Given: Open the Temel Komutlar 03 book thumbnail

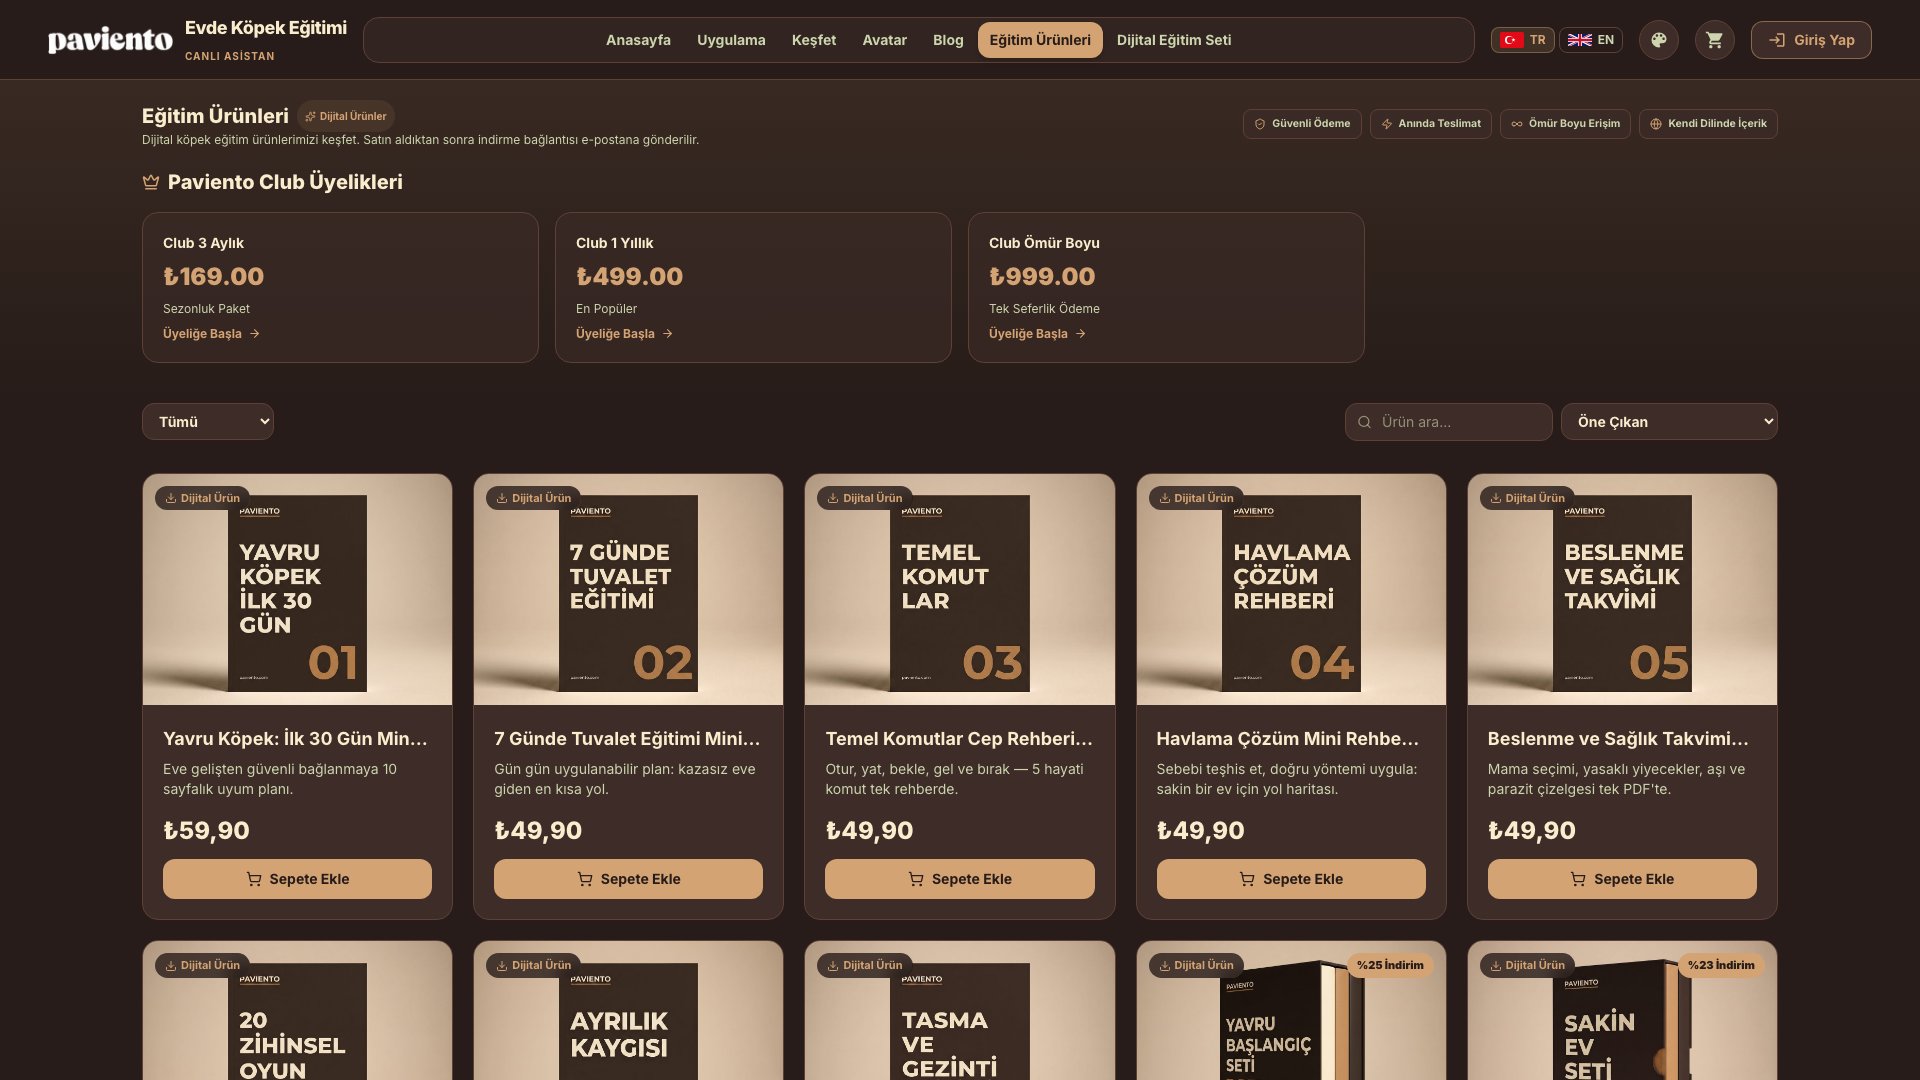Looking at the screenshot, I should click(x=960, y=590).
